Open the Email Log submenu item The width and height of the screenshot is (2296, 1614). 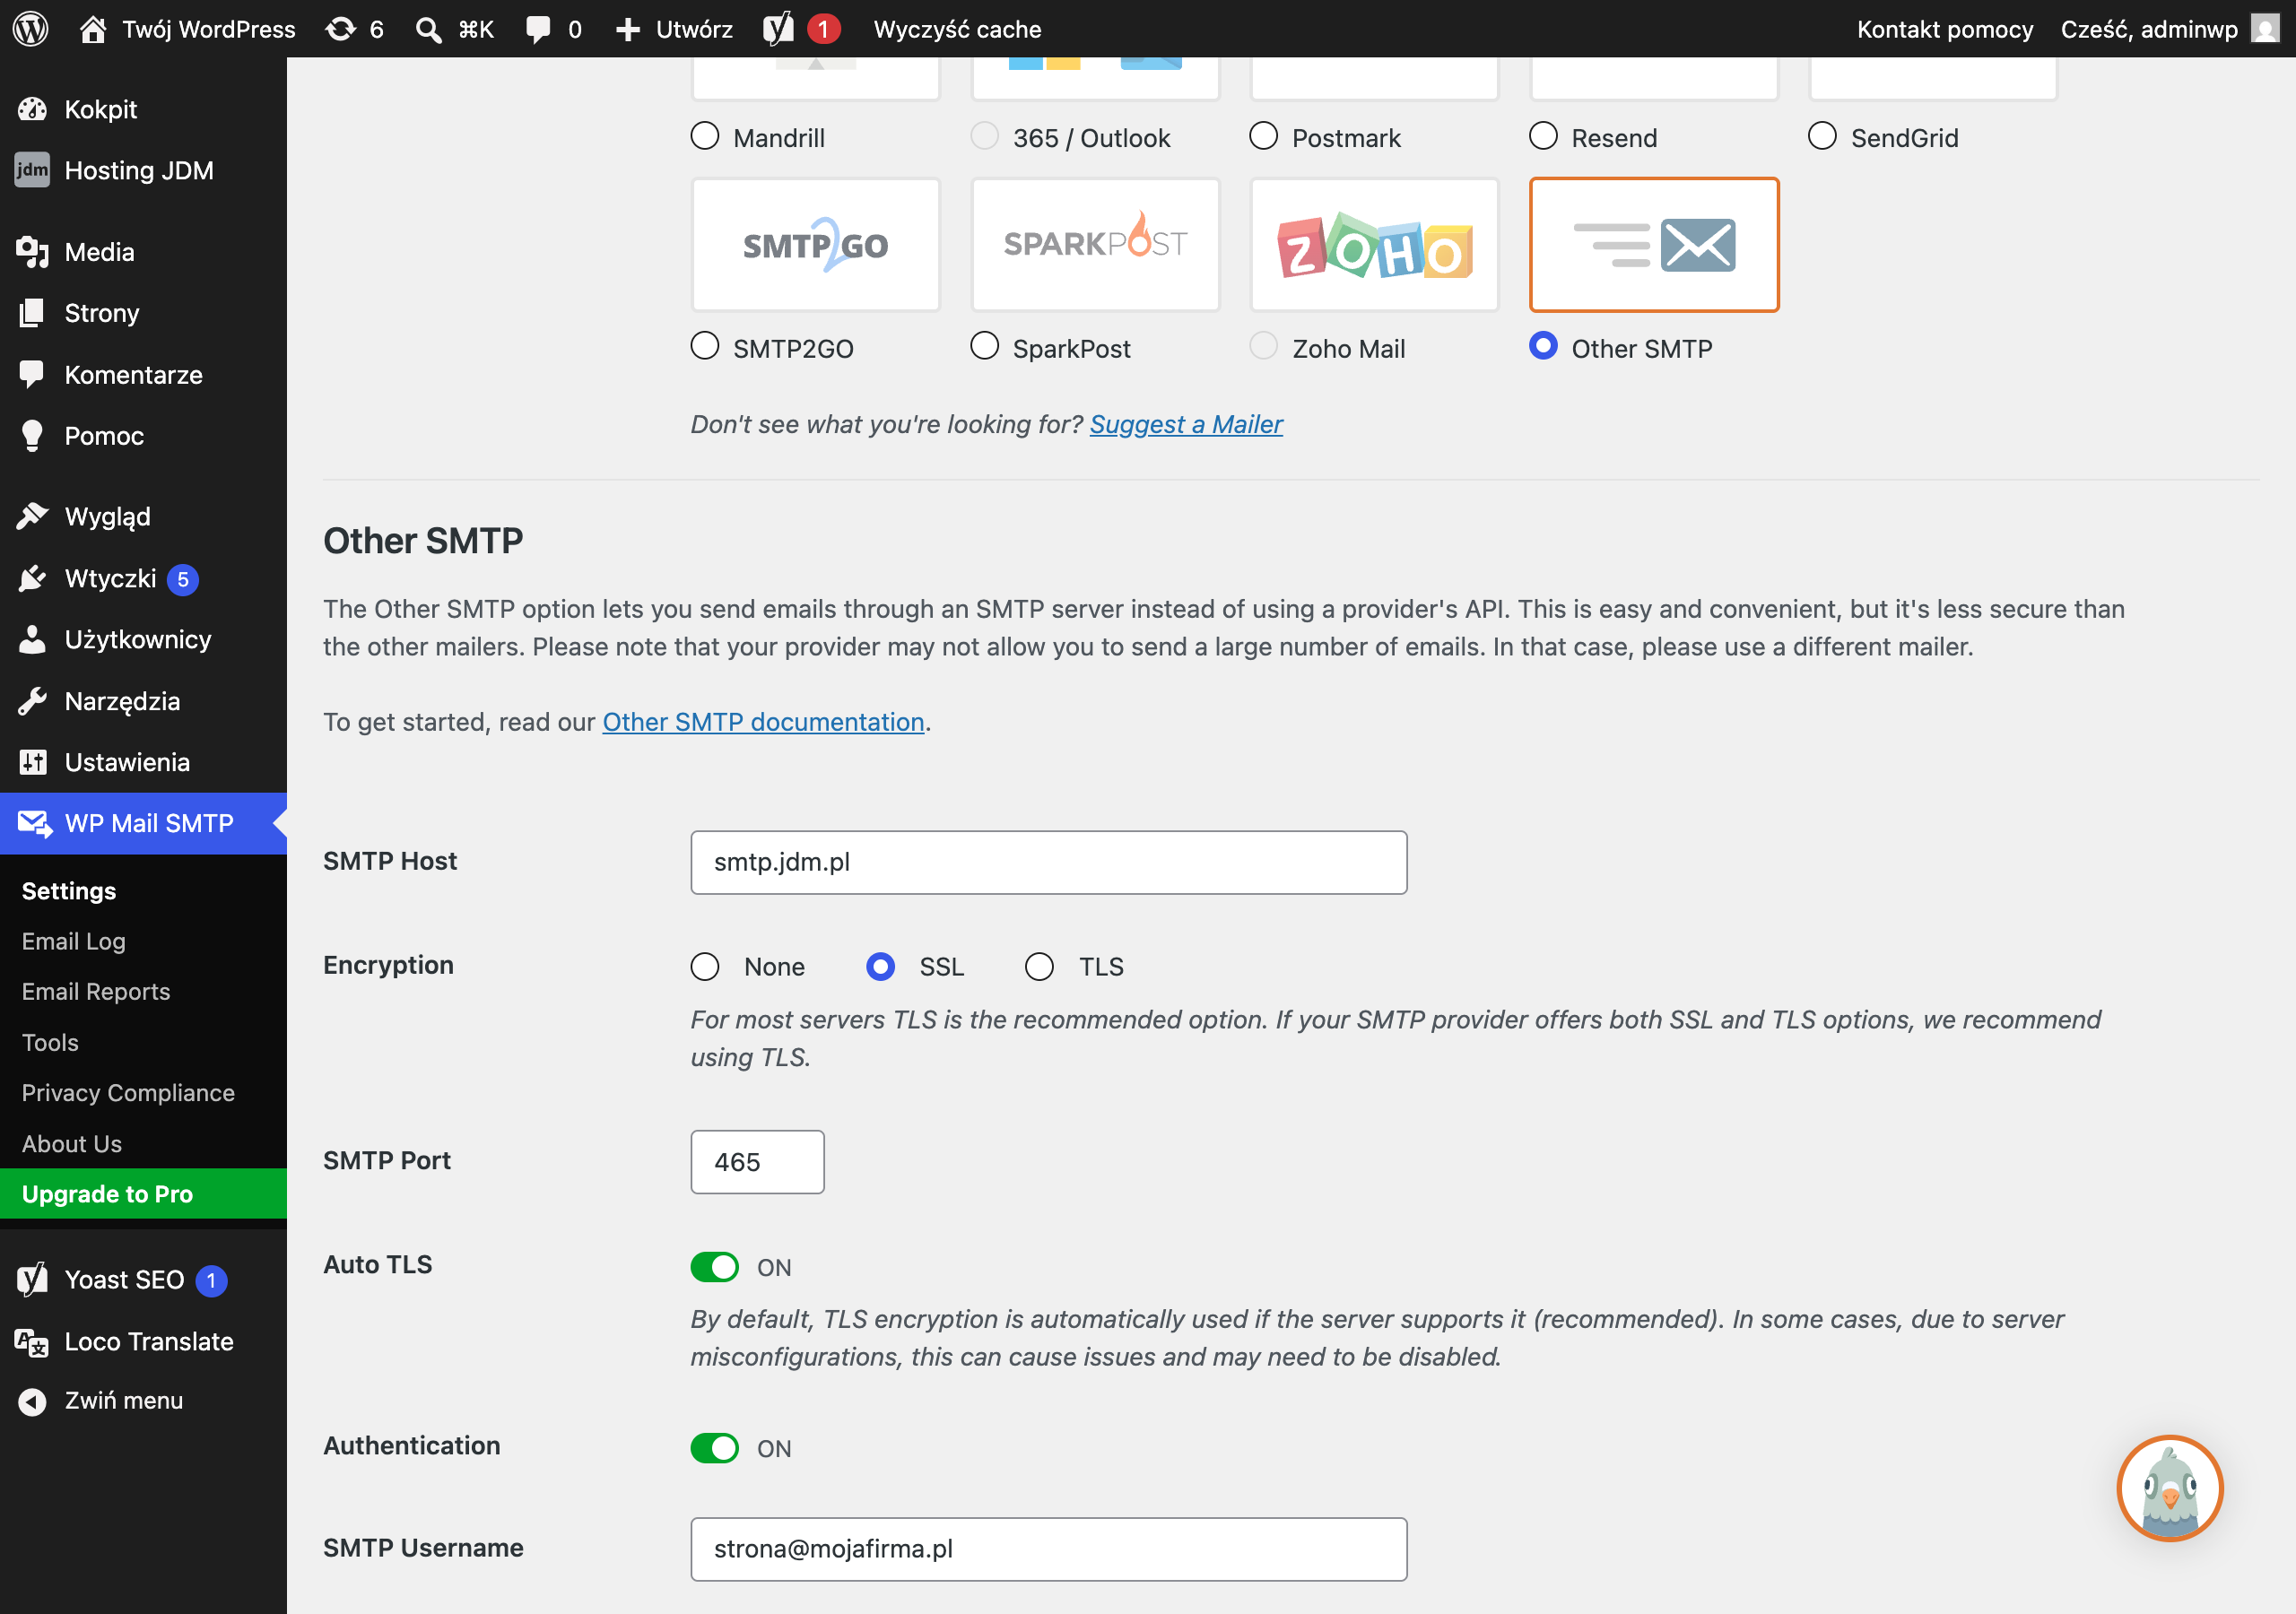pos(74,941)
